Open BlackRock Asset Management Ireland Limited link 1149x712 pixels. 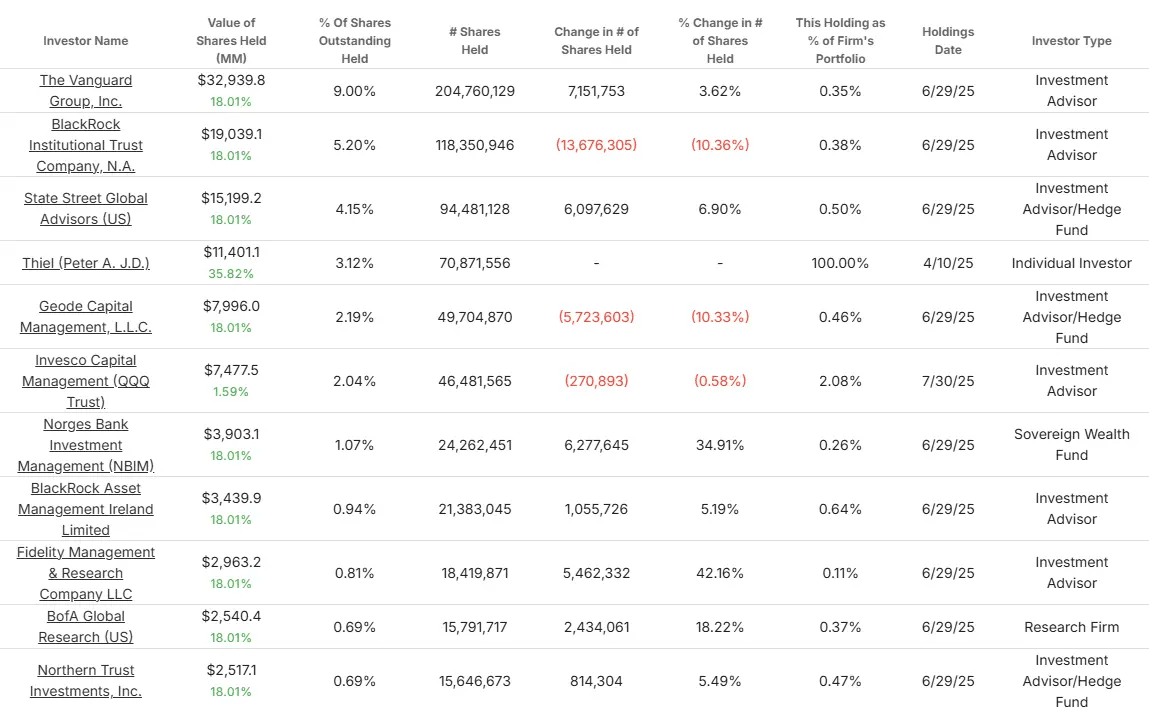click(x=86, y=509)
